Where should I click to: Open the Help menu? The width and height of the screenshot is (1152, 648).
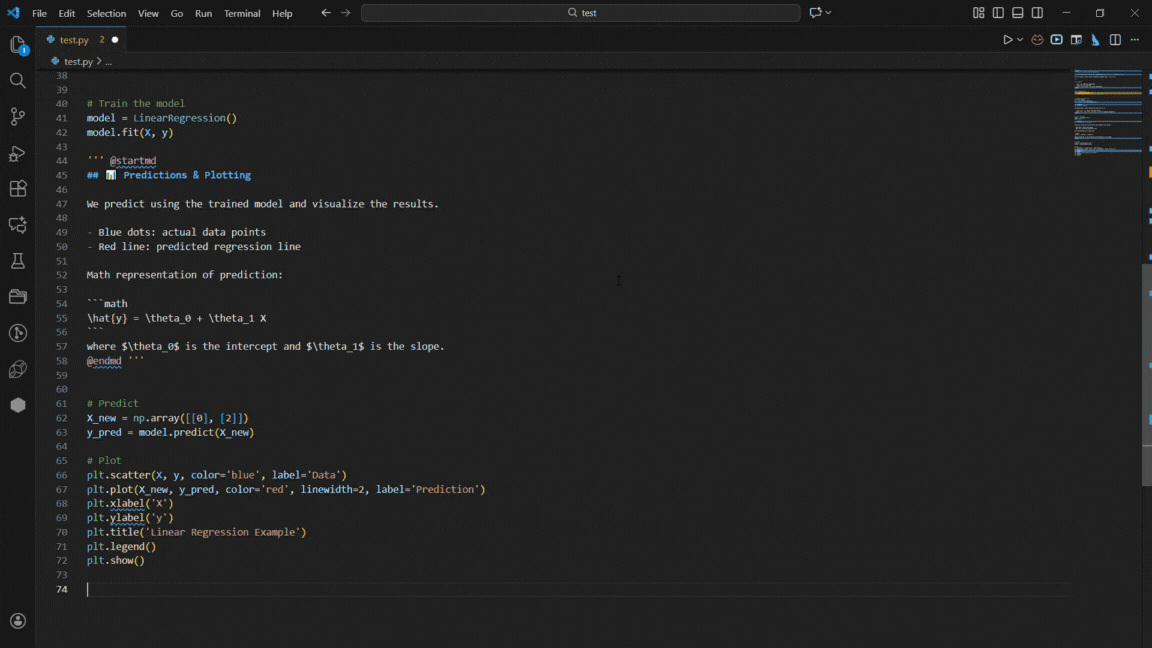point(282,13)
